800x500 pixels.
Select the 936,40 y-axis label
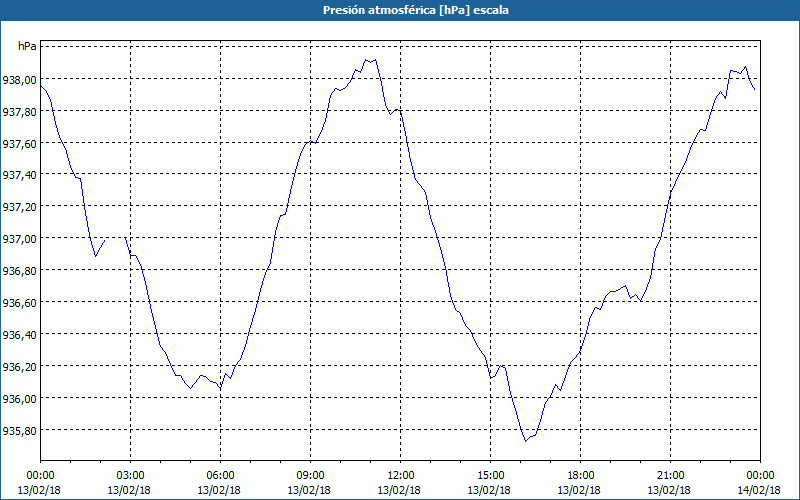(19, 334)
